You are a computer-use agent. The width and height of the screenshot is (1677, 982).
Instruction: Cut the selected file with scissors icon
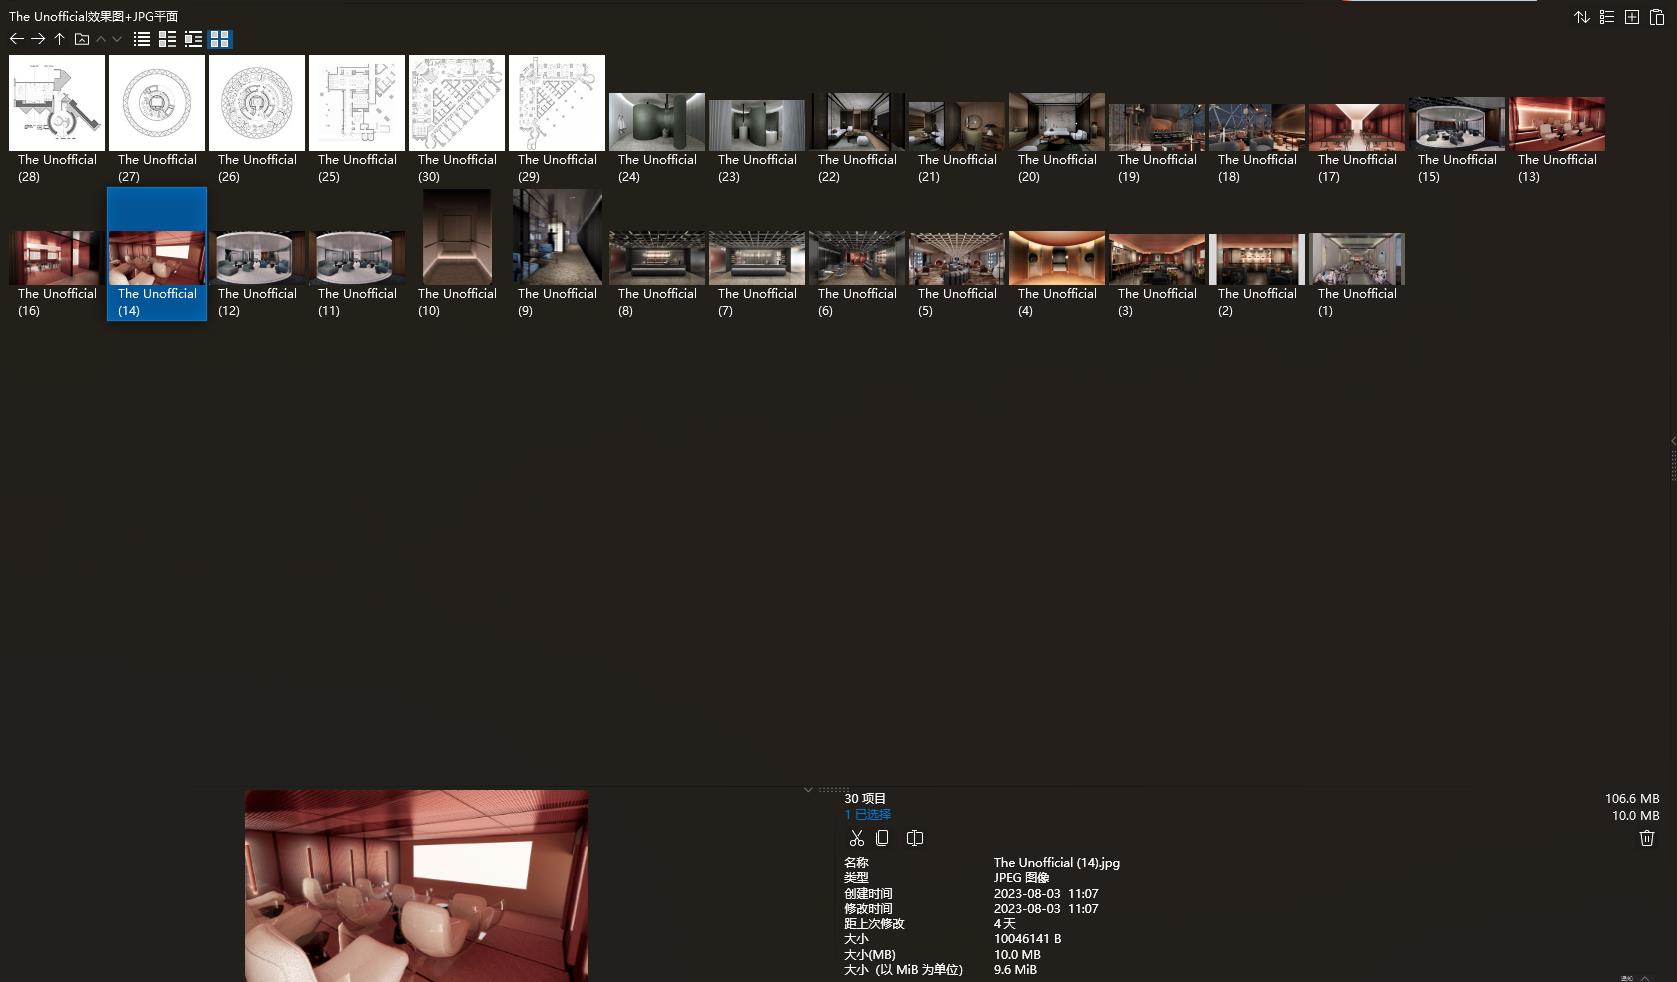[856, 838]
